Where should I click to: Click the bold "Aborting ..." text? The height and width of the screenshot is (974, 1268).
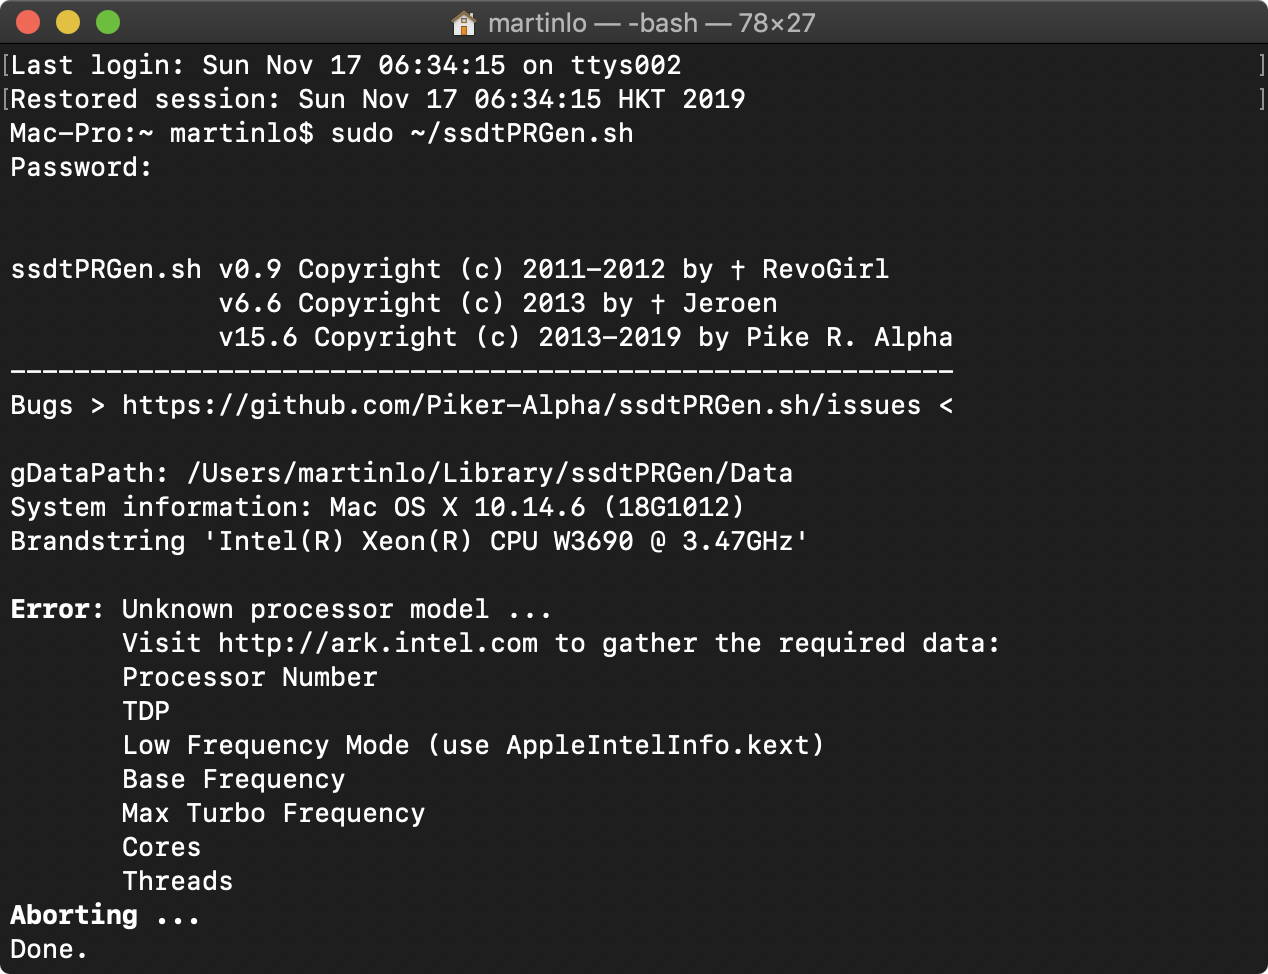coord(104,915)
